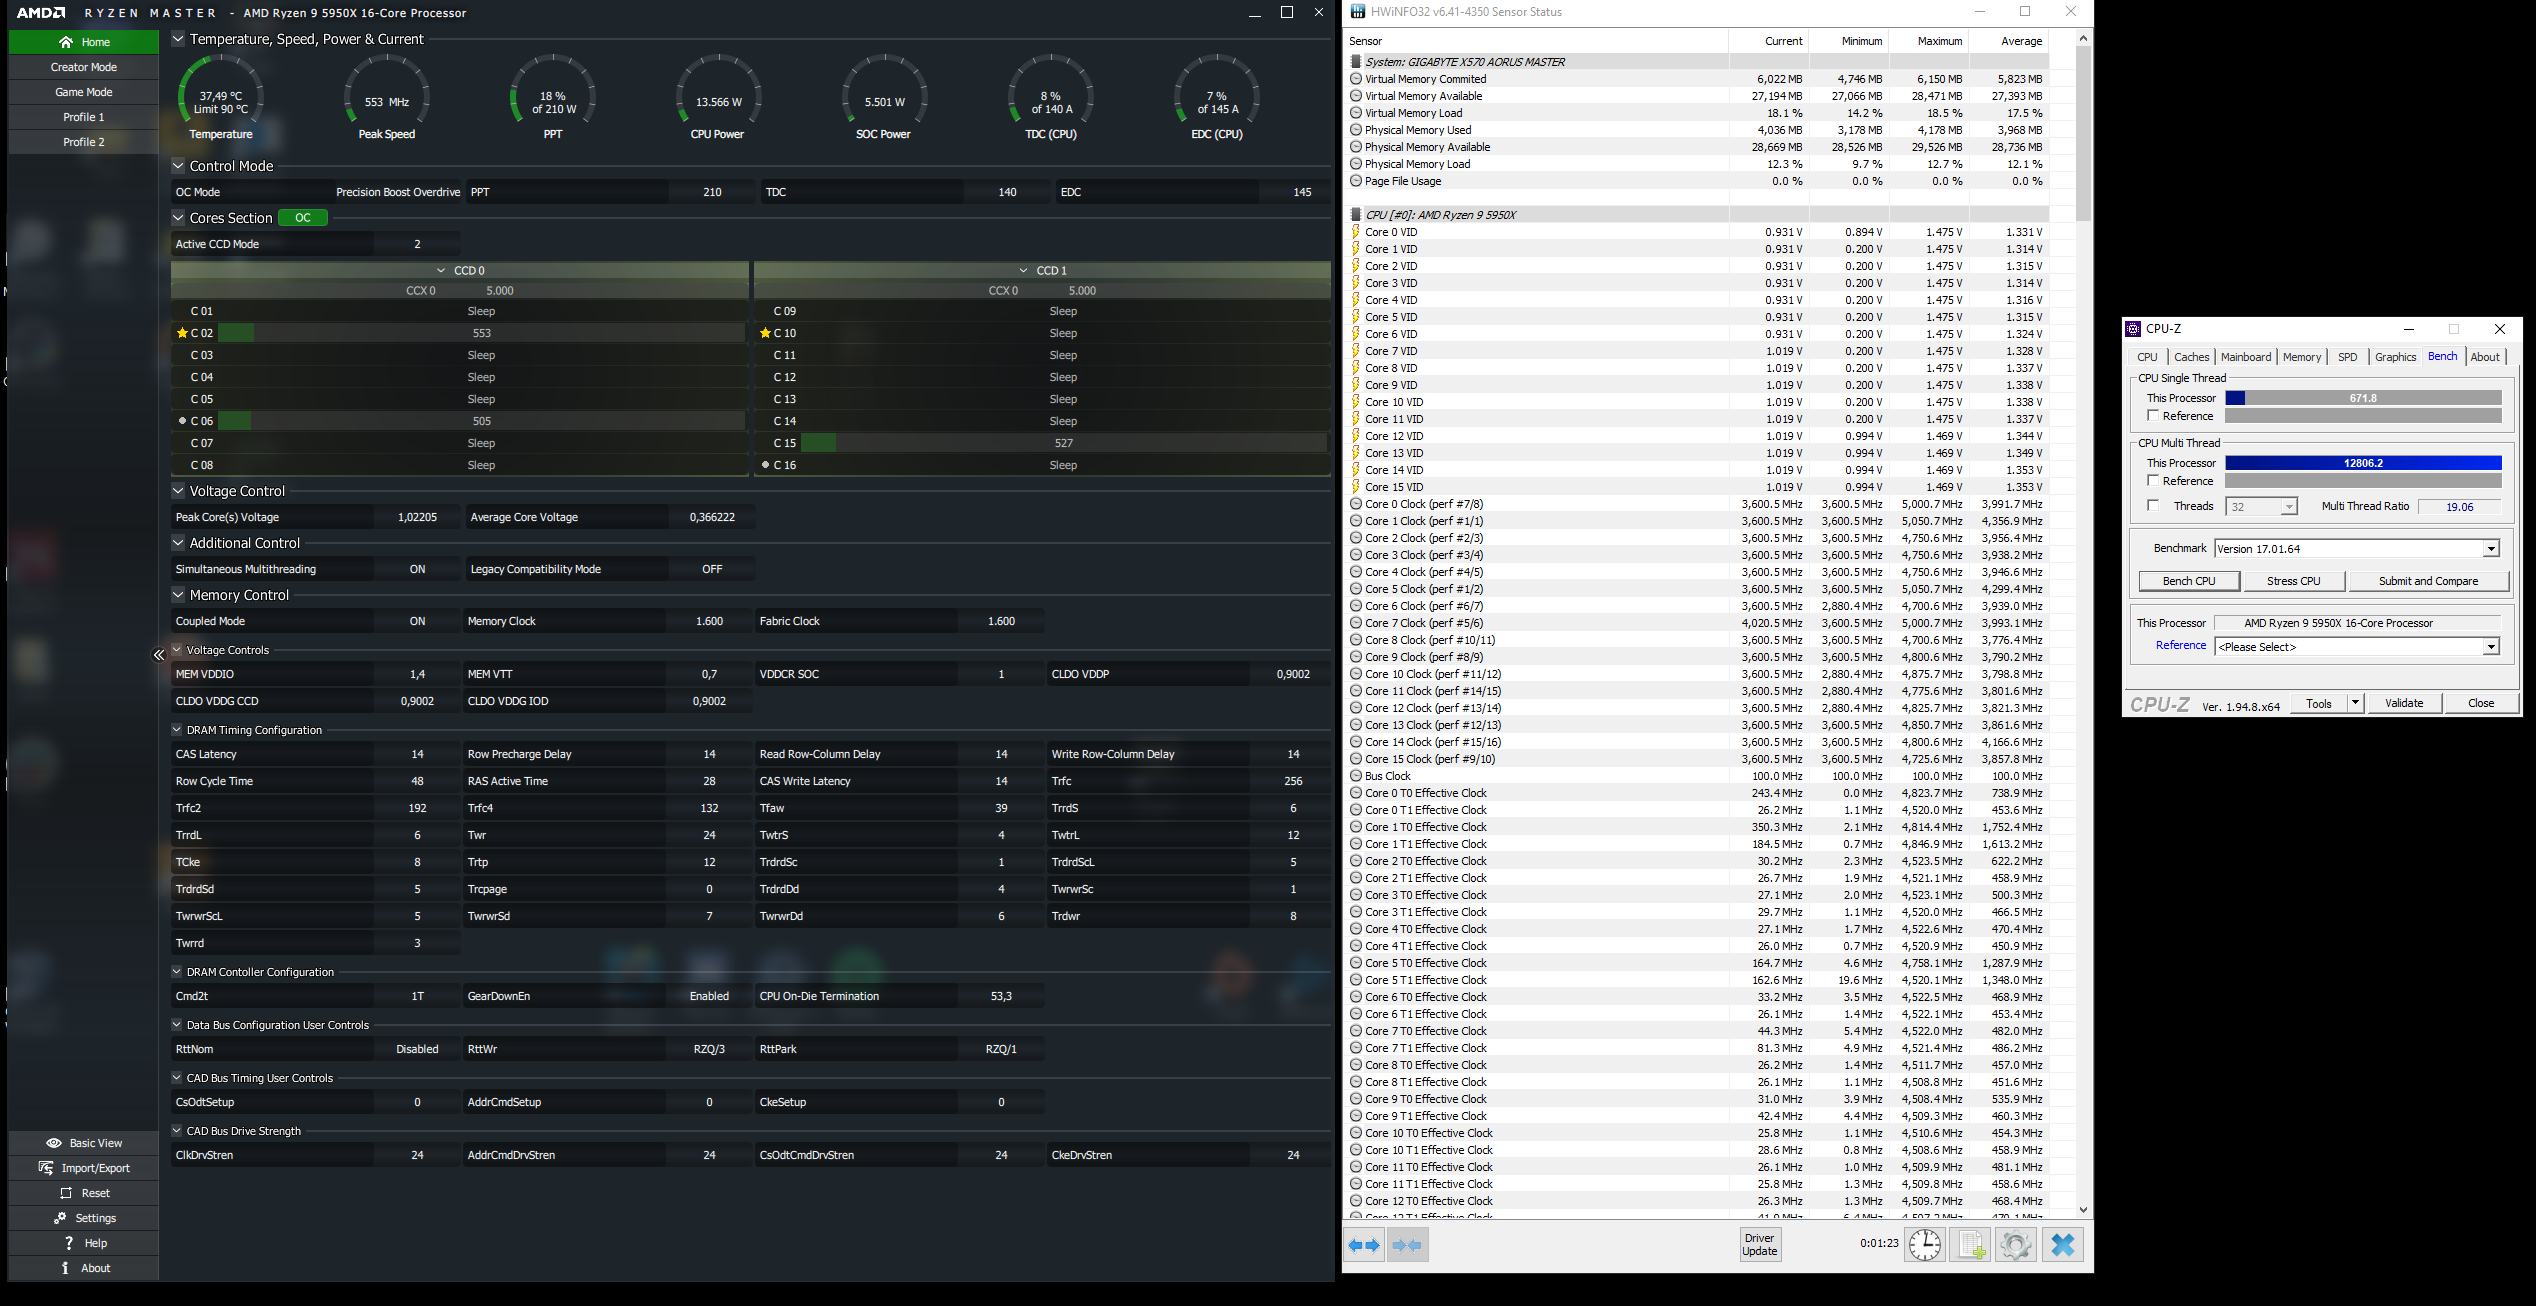Viewport: 2536px width, 1306px height.
Task: Click Bus Clock sensor row icon
Action: 1356,776
